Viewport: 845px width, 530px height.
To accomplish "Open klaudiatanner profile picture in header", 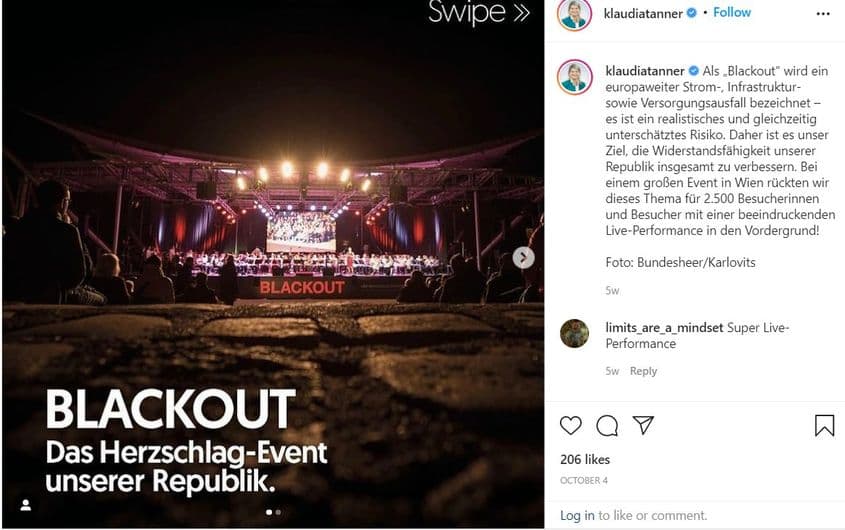I will pos(574,14).
